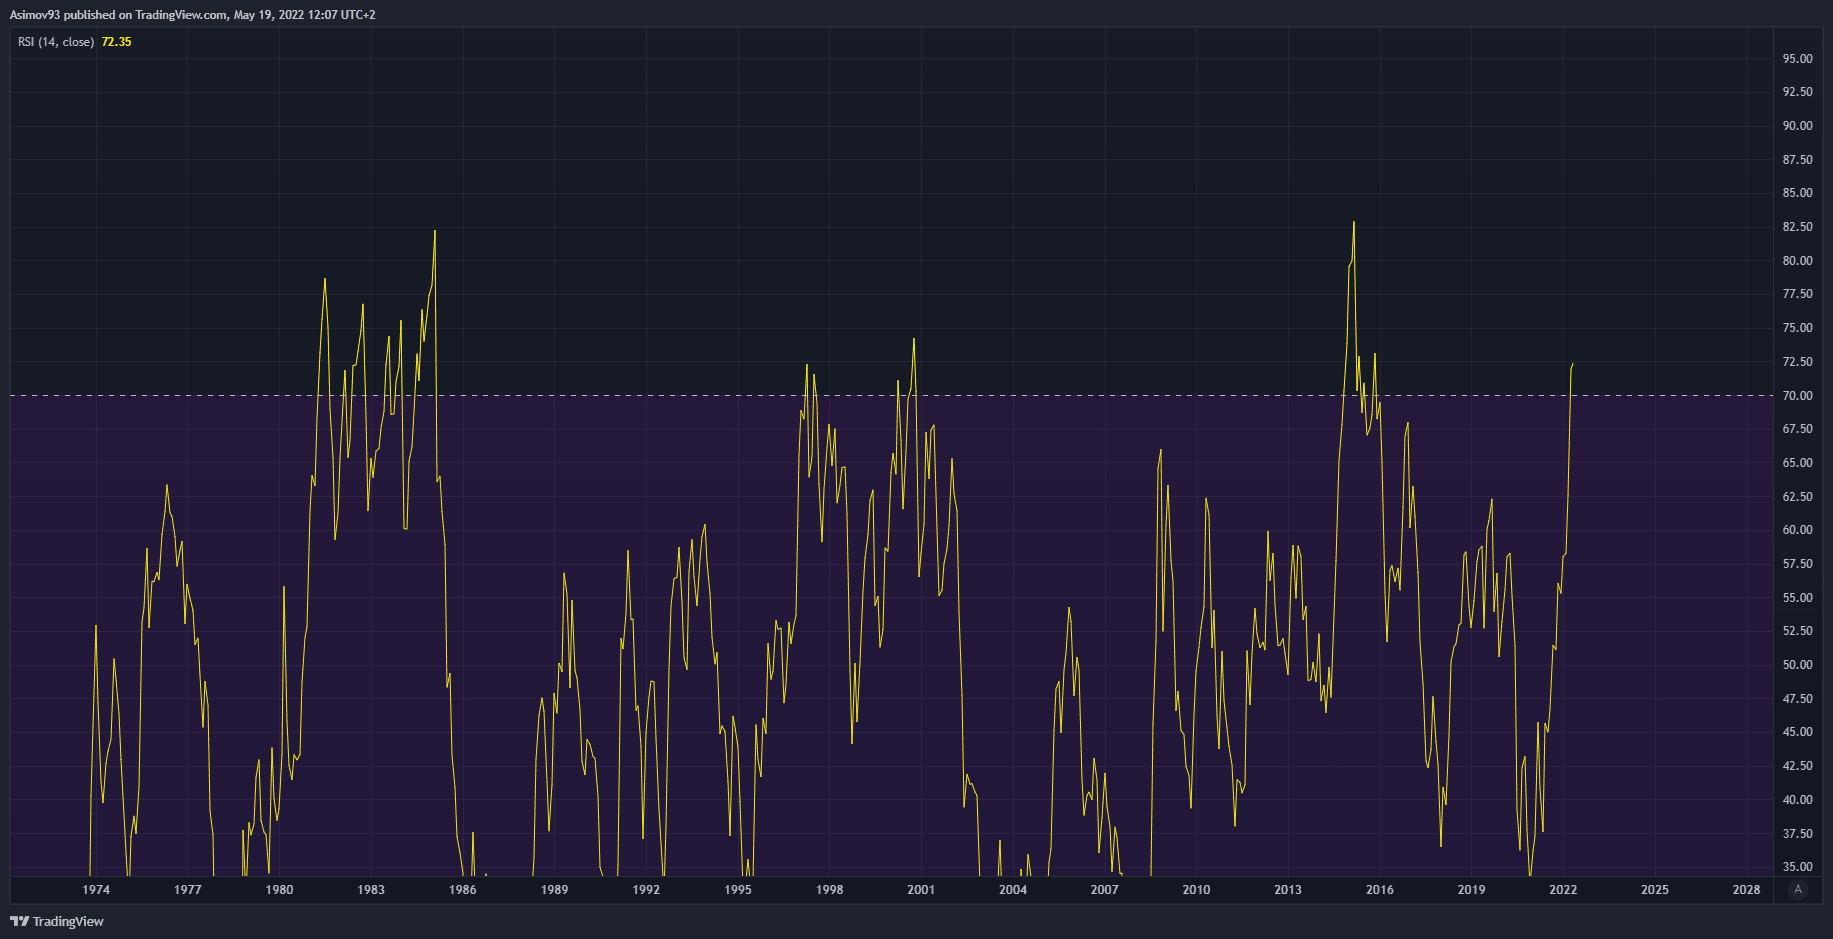Screen dimensions: 1833x939
Task: Click the publish timestamp May 19, 2022
Action: click(x=270, y=15)
